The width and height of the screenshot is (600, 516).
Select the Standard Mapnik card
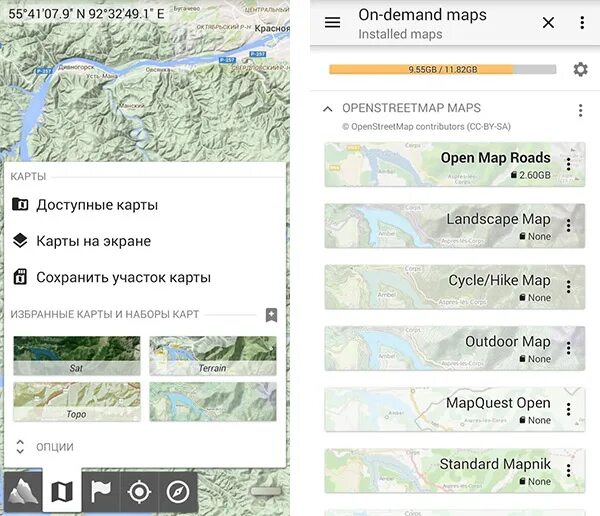tap(455, 471)
